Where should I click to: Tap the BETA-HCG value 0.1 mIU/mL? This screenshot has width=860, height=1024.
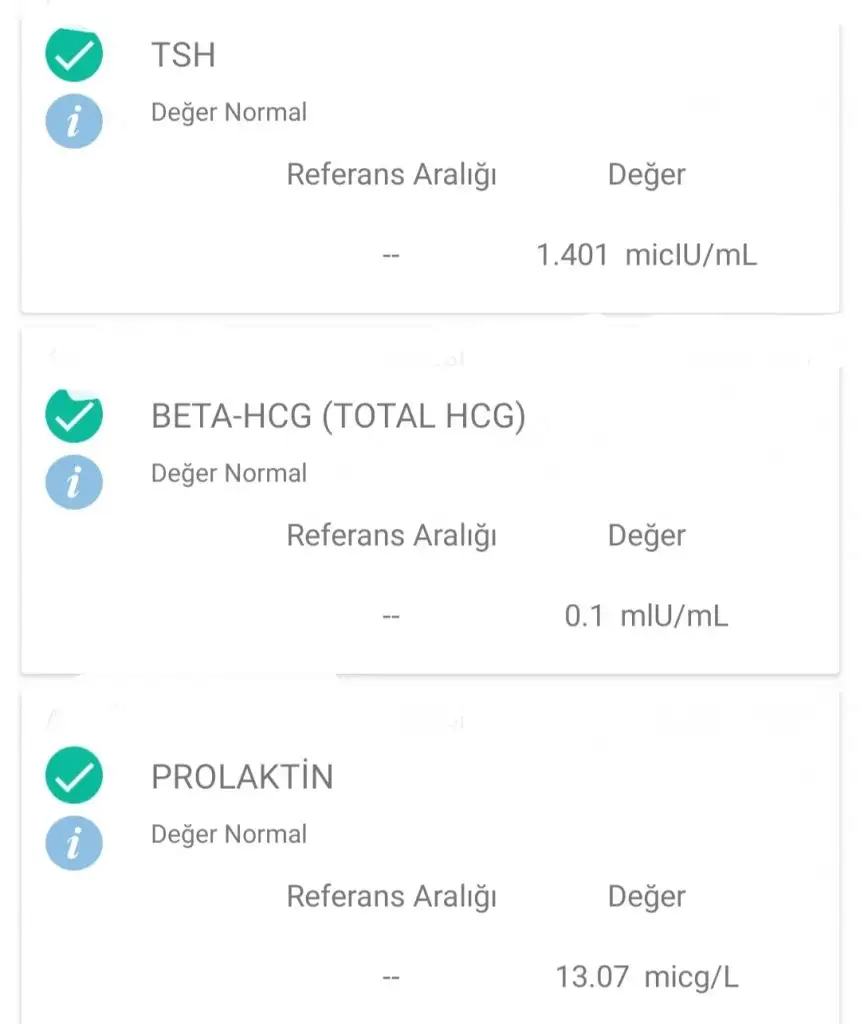646,616
